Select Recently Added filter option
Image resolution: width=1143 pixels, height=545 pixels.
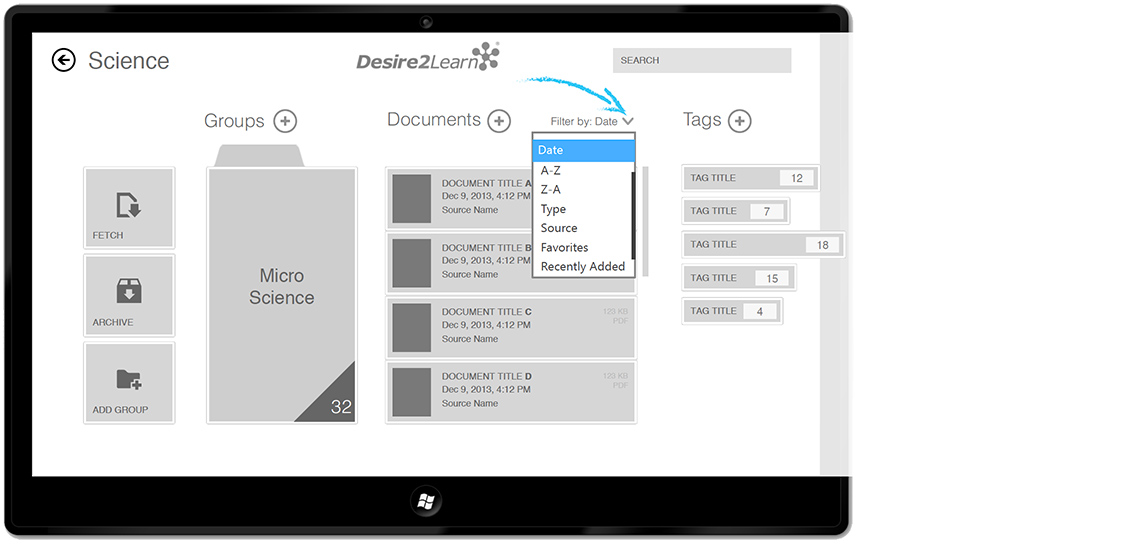coord(582,267)
